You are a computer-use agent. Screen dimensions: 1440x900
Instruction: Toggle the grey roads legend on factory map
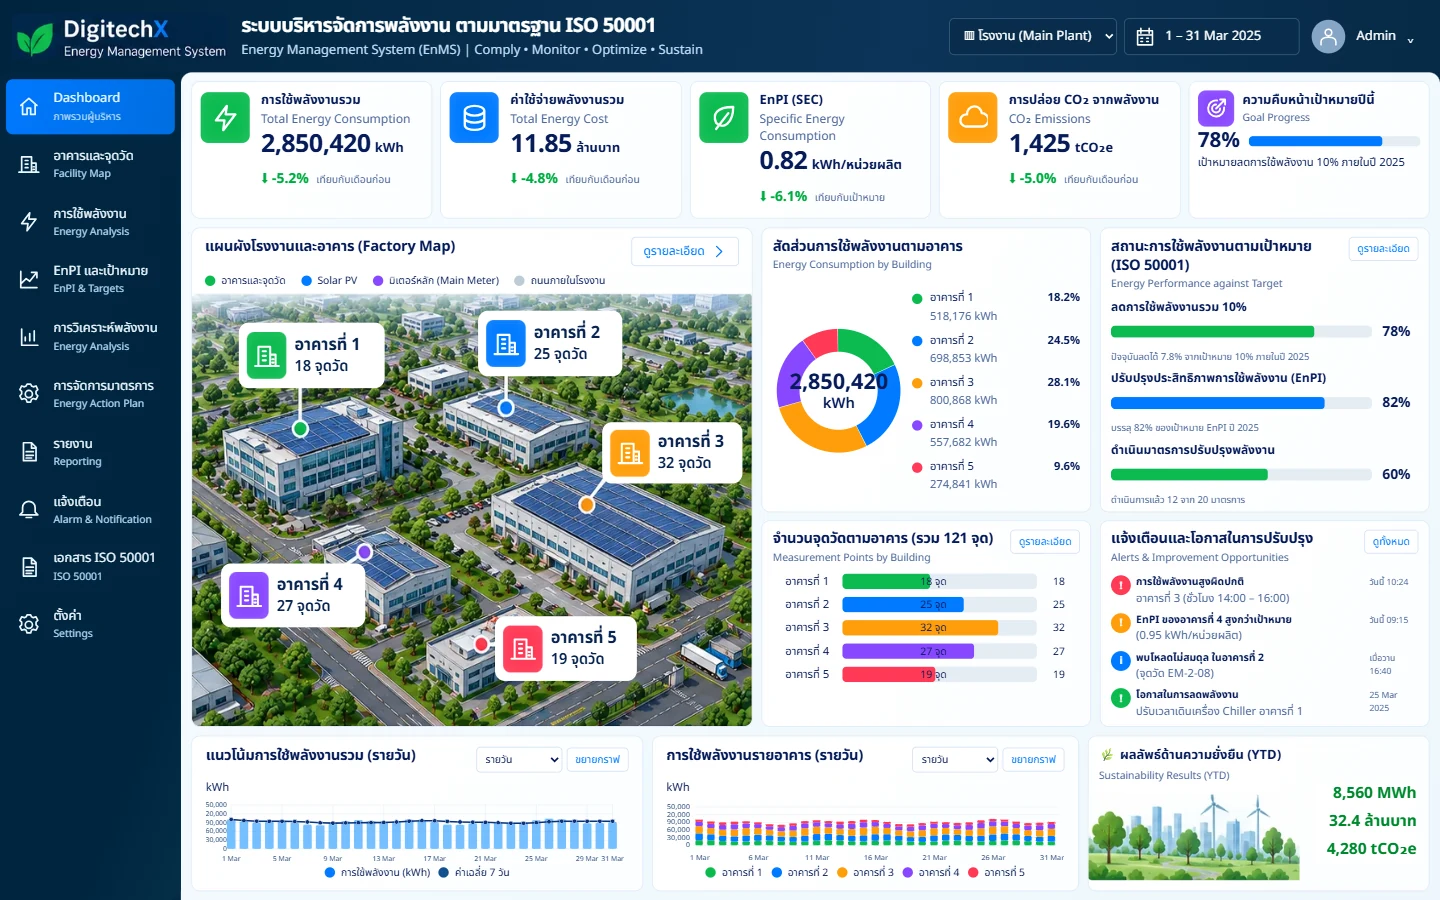coord(560,281)
